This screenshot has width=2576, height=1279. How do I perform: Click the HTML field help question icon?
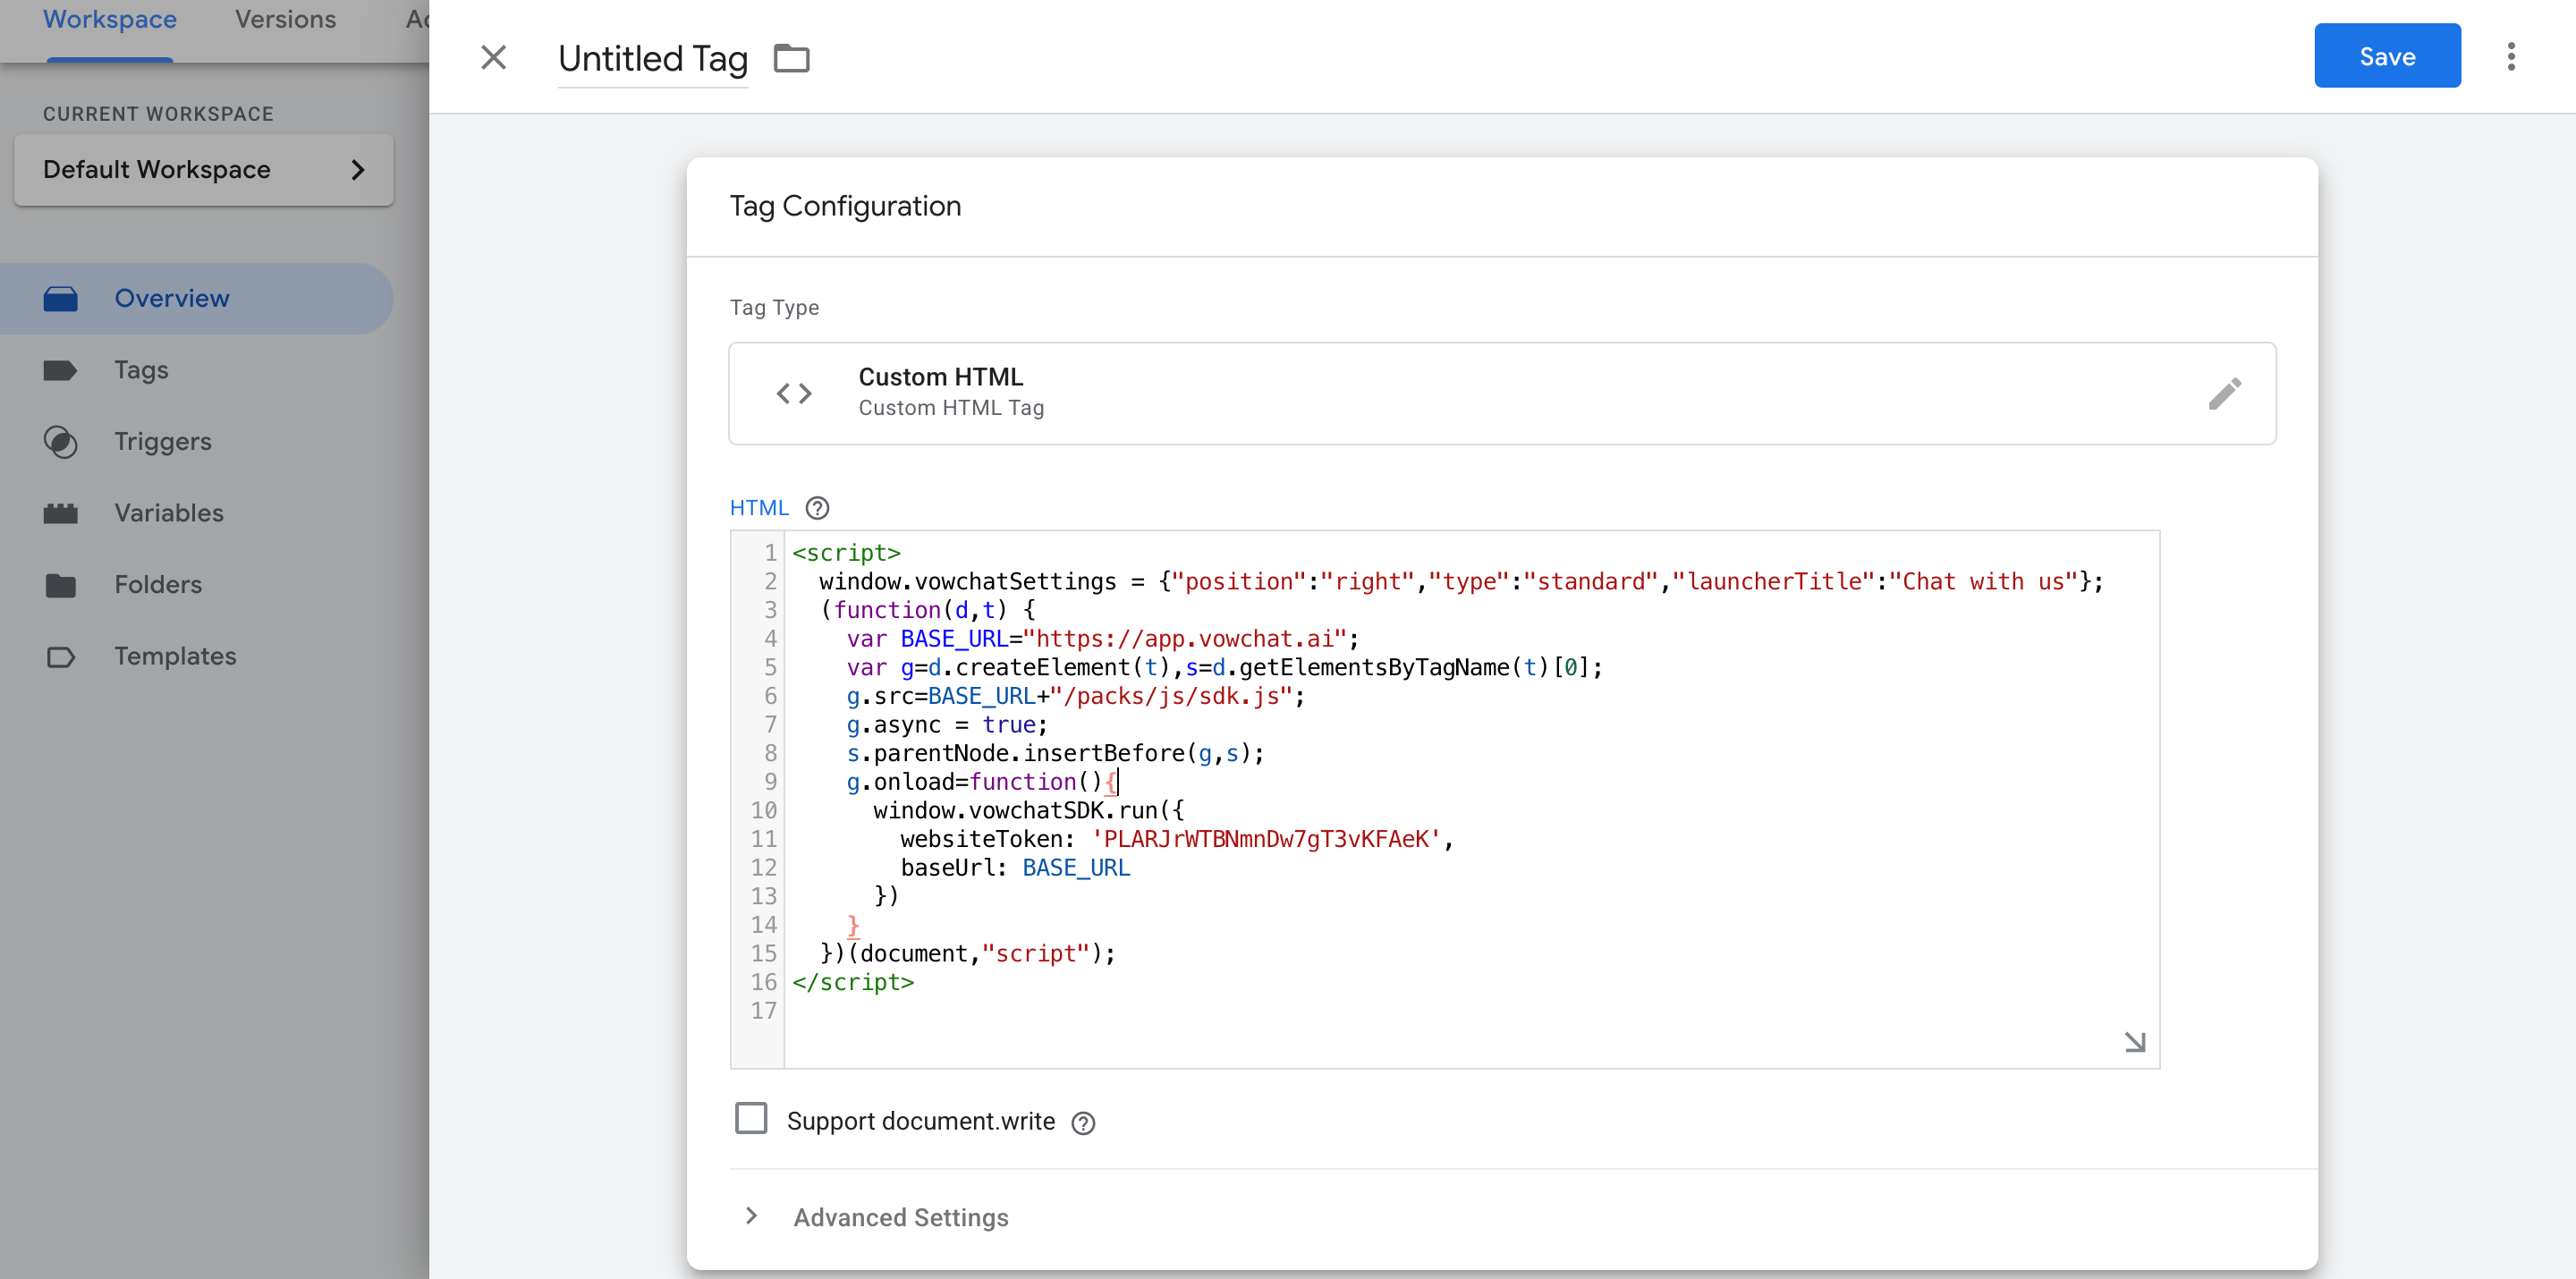(817, 508)
